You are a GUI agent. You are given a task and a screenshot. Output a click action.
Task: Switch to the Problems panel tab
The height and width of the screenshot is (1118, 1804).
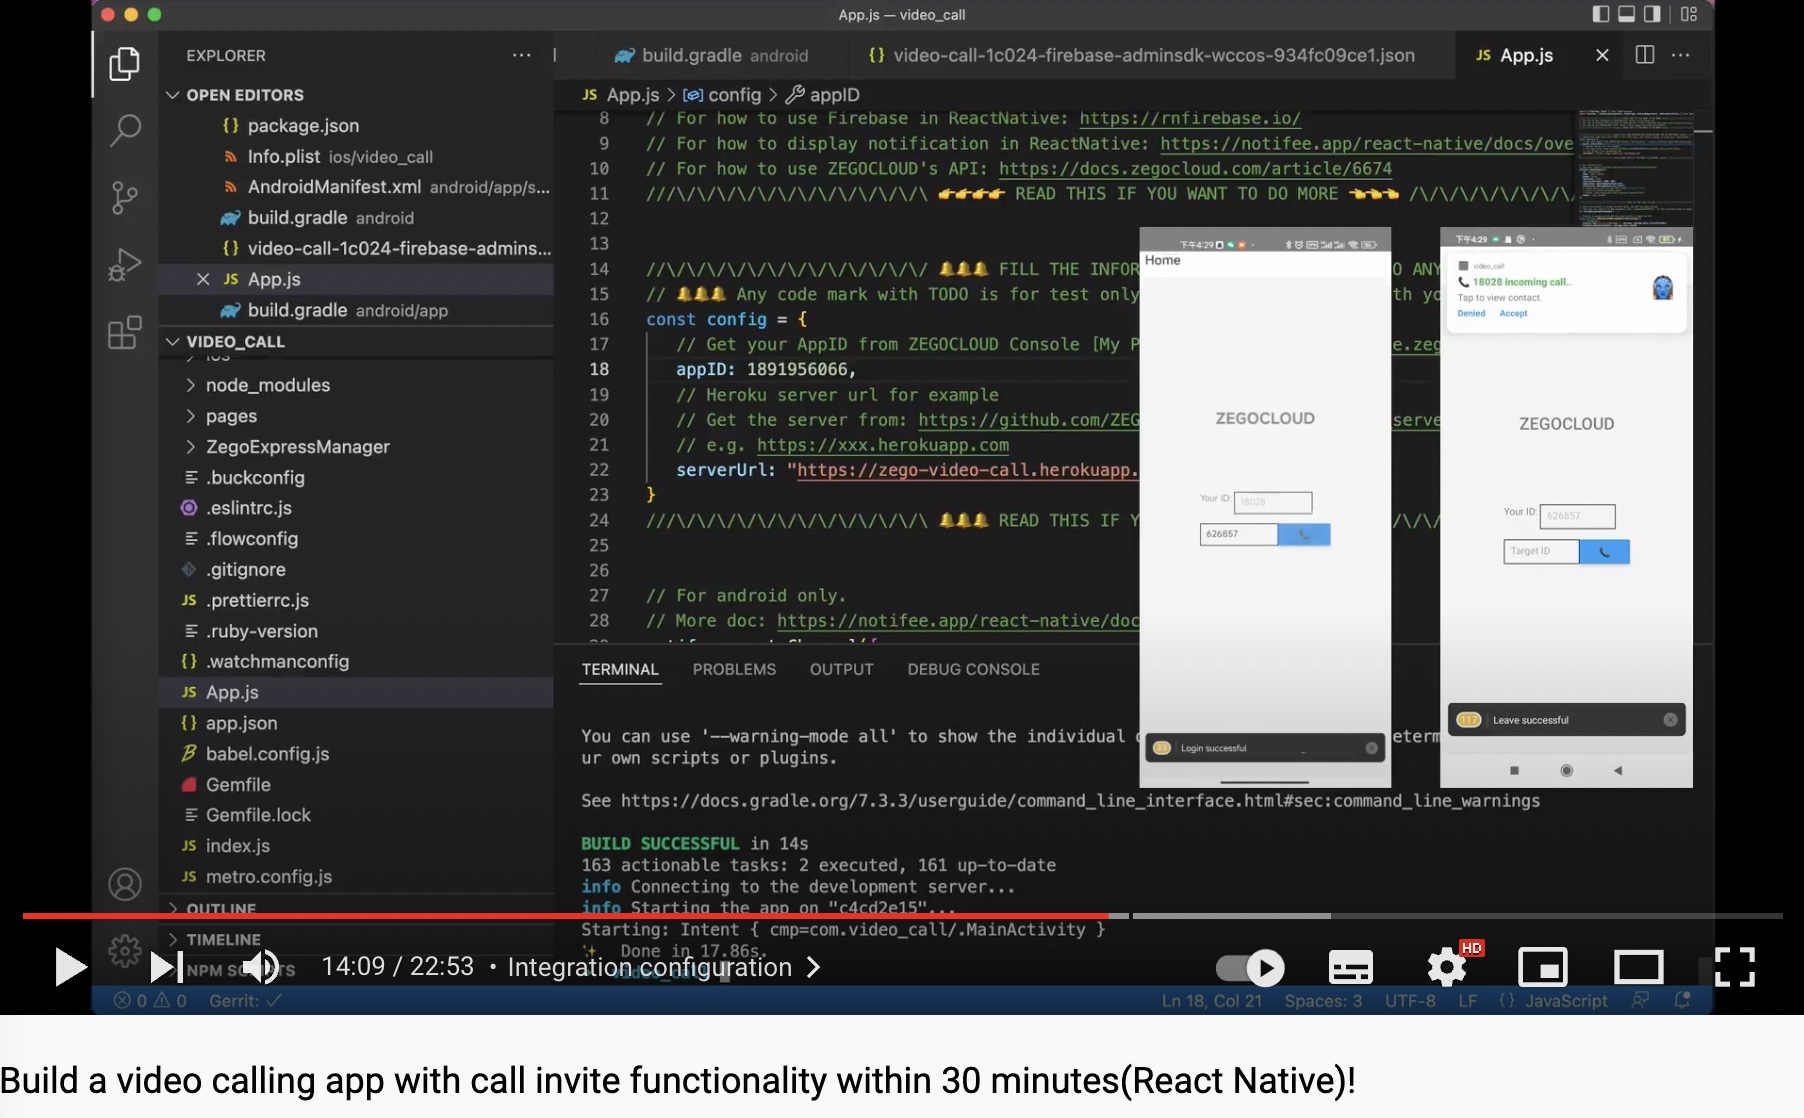(x=734, y=669)
